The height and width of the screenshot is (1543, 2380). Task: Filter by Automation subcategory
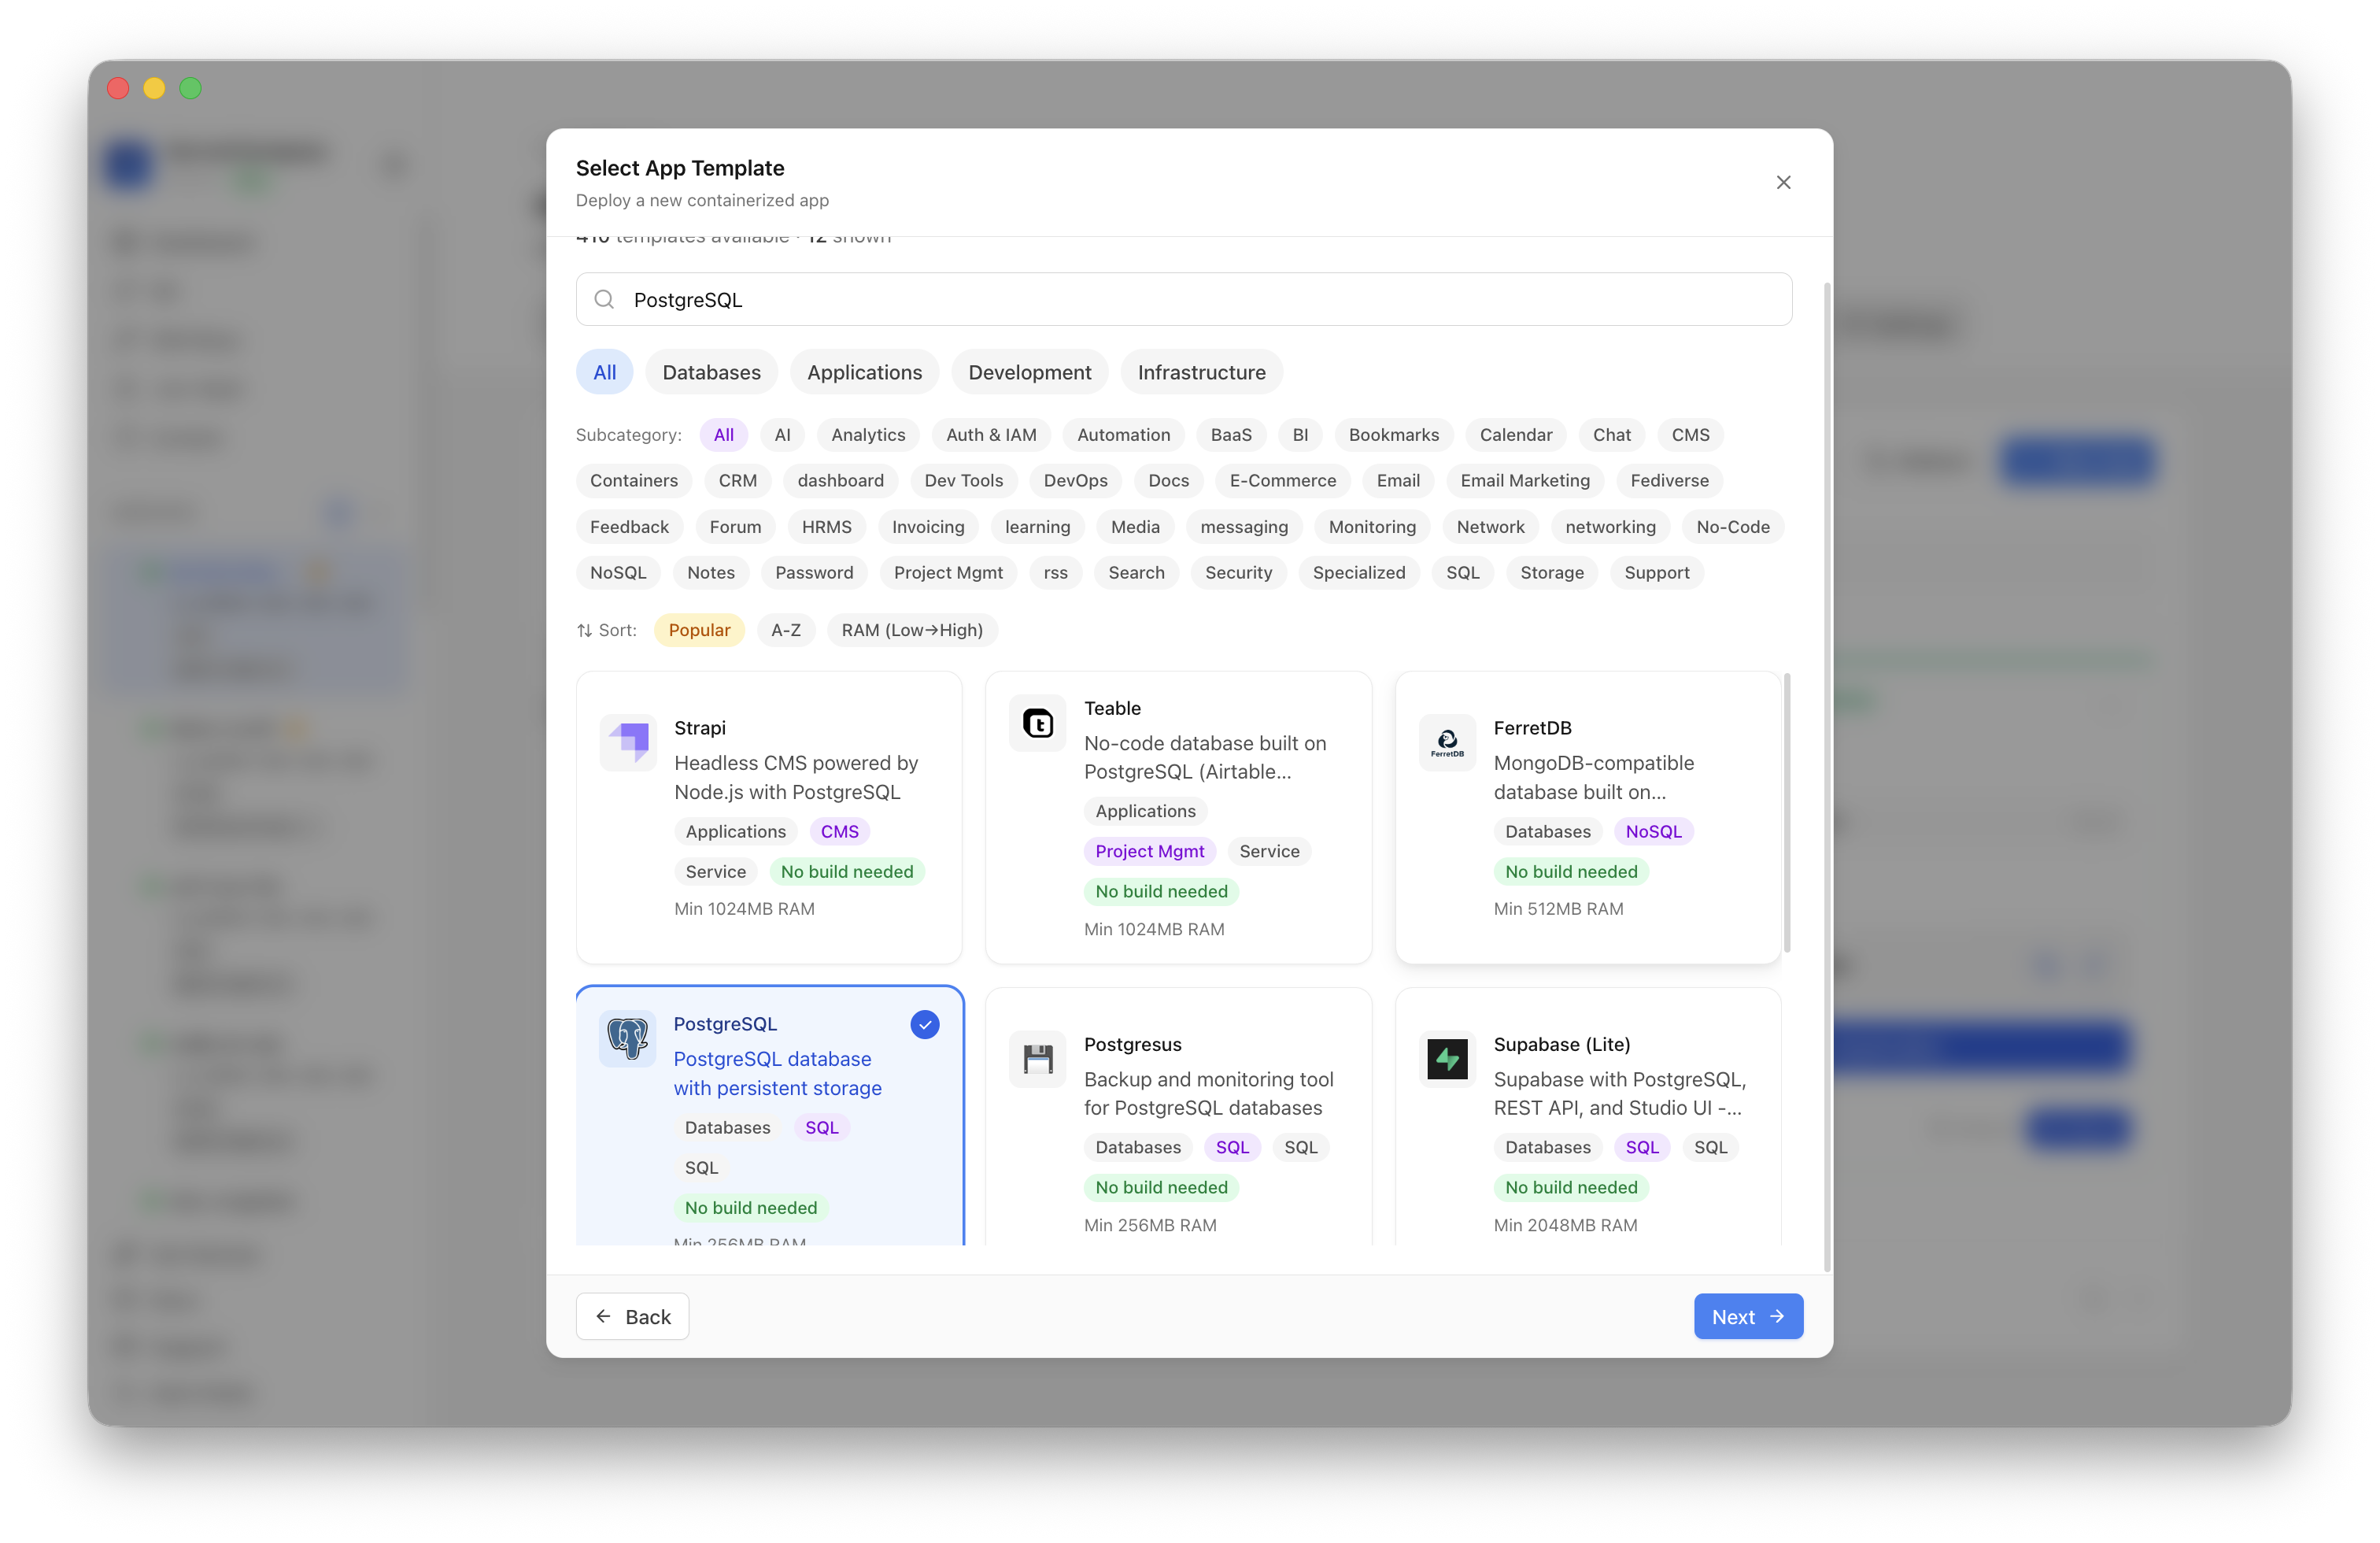[x=1123, y=435]
